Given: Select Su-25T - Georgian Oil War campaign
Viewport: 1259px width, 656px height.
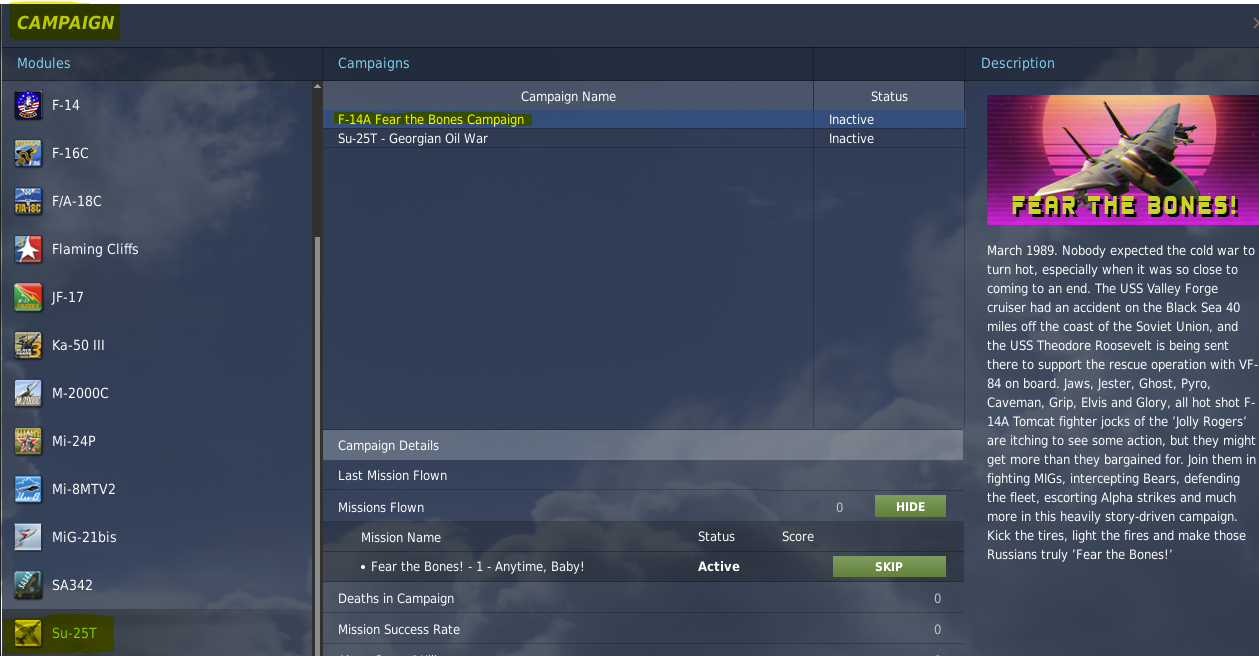Looking at the screenshot, I should [643, 139].
